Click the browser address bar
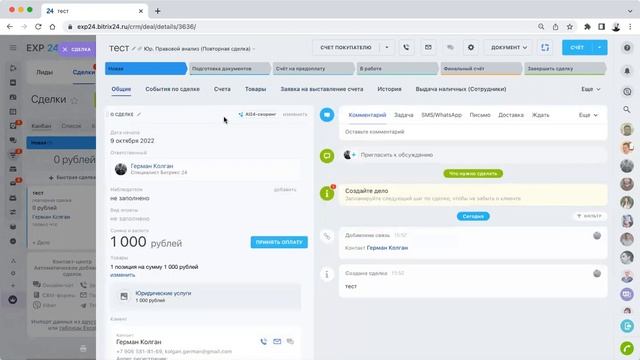The image size is (640, 360). [x=300, y=27]
